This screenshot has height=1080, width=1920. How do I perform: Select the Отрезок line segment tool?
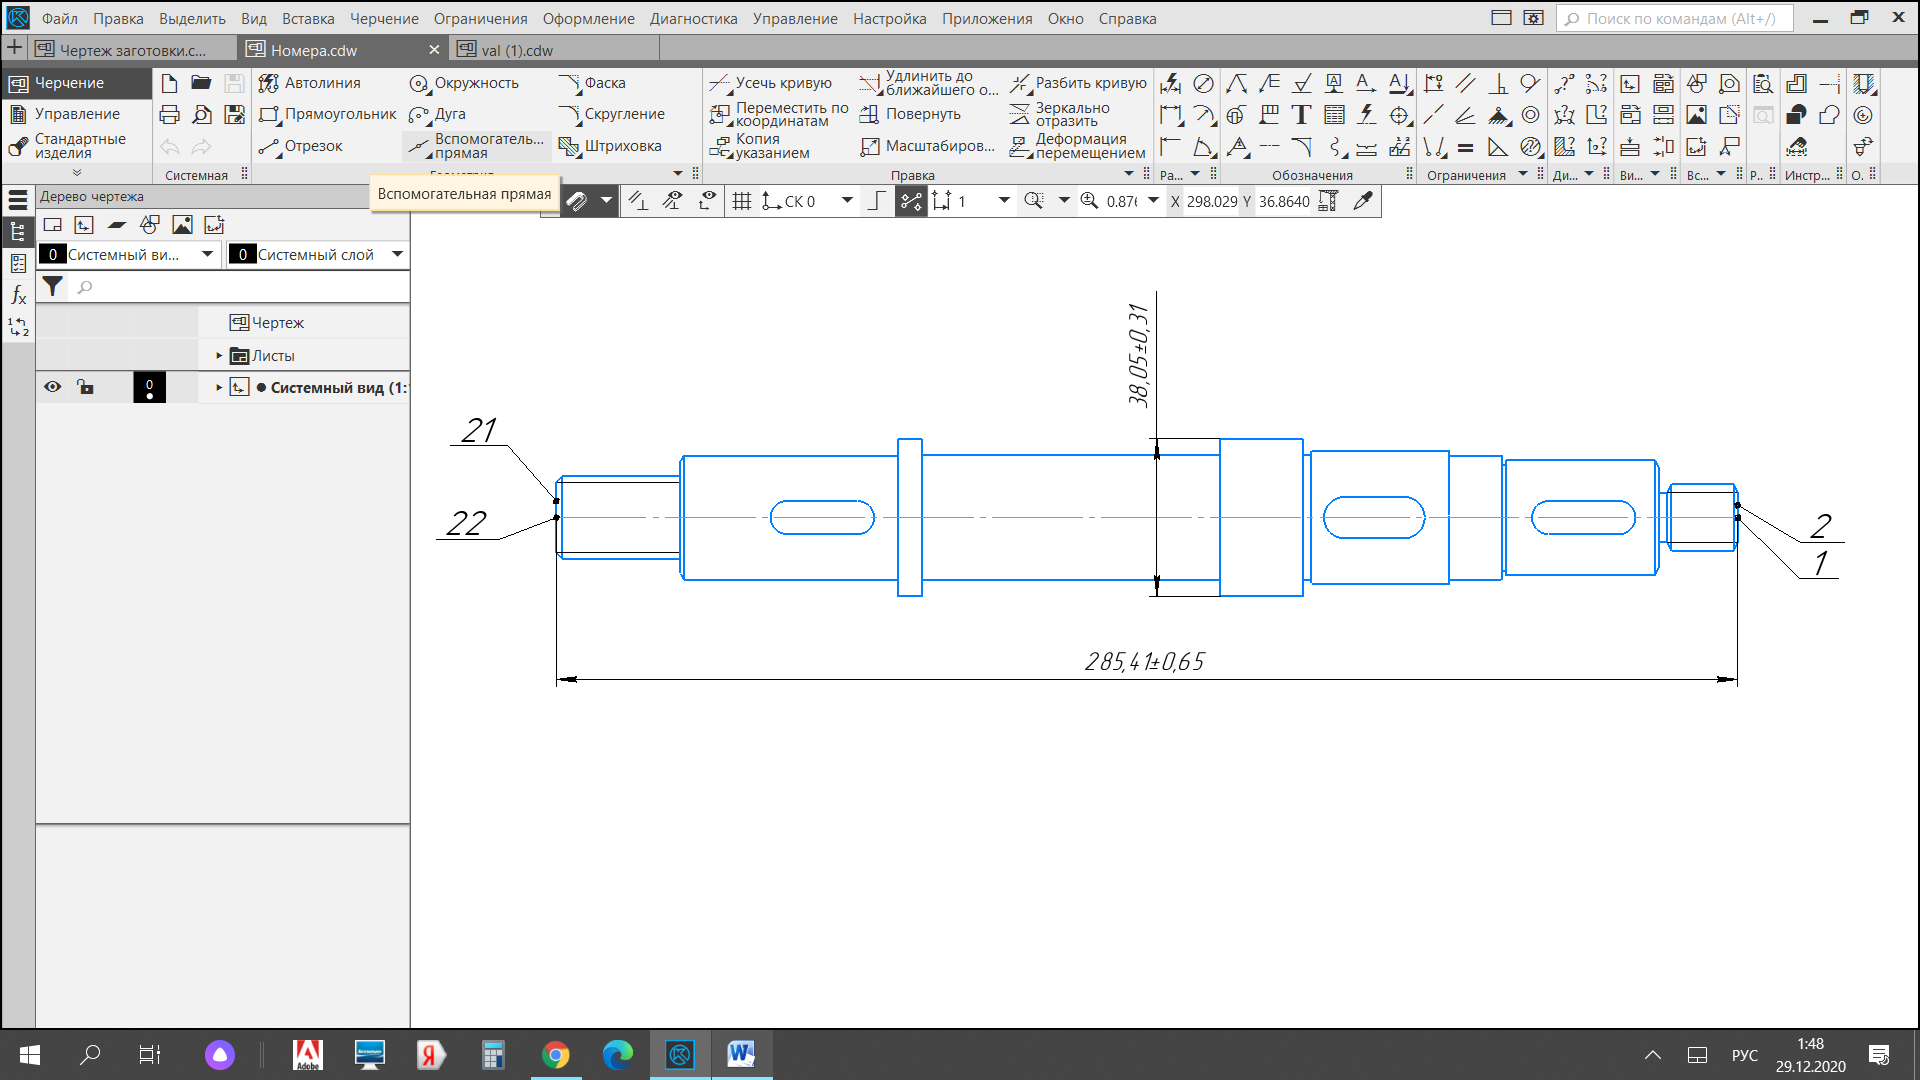tap(300, 146)
